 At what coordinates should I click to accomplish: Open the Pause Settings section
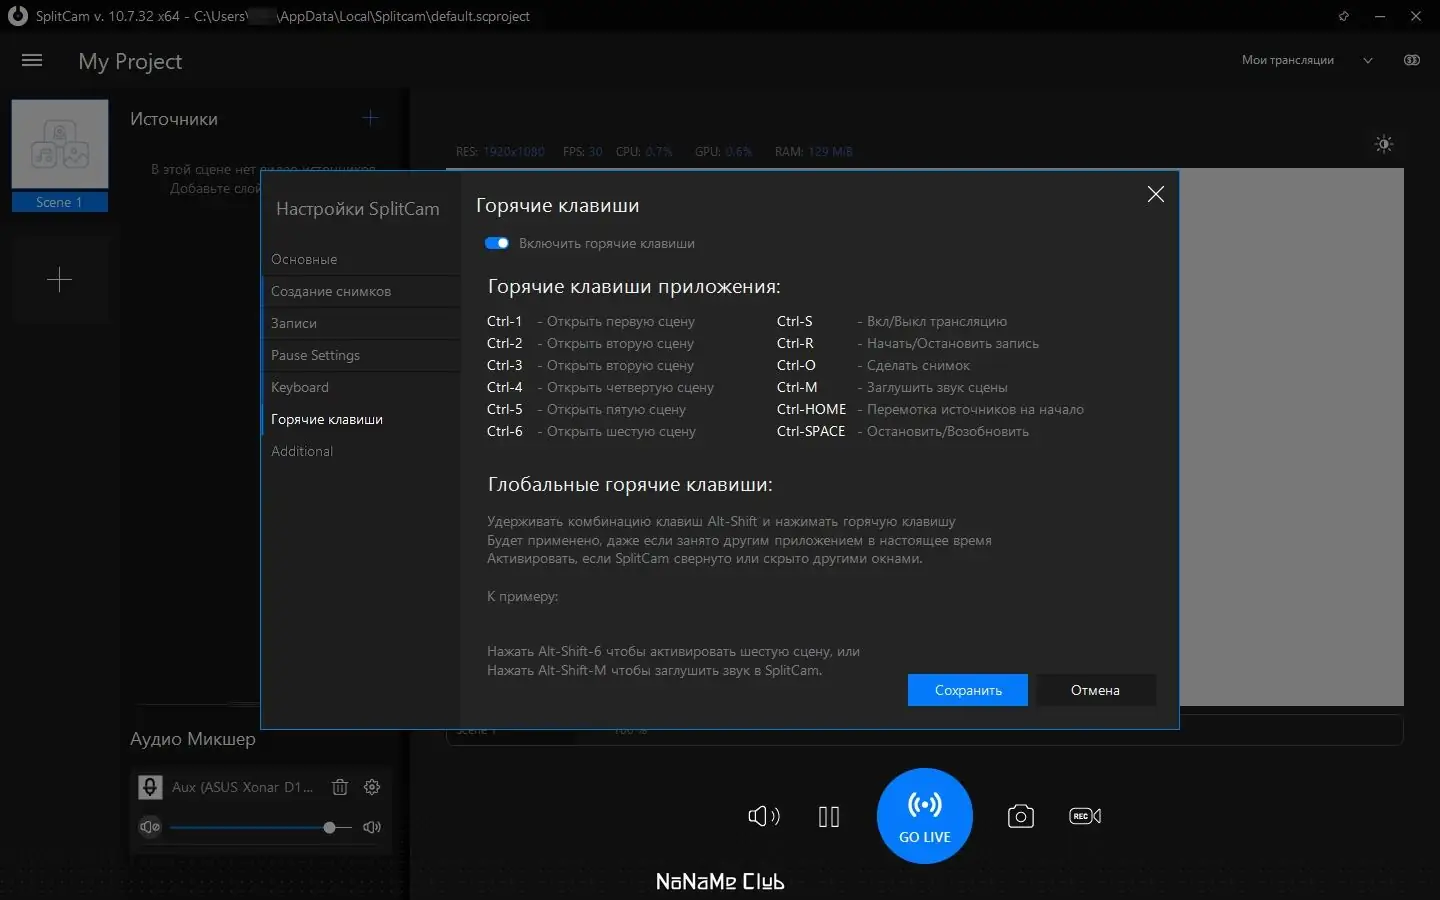(315, 355)
